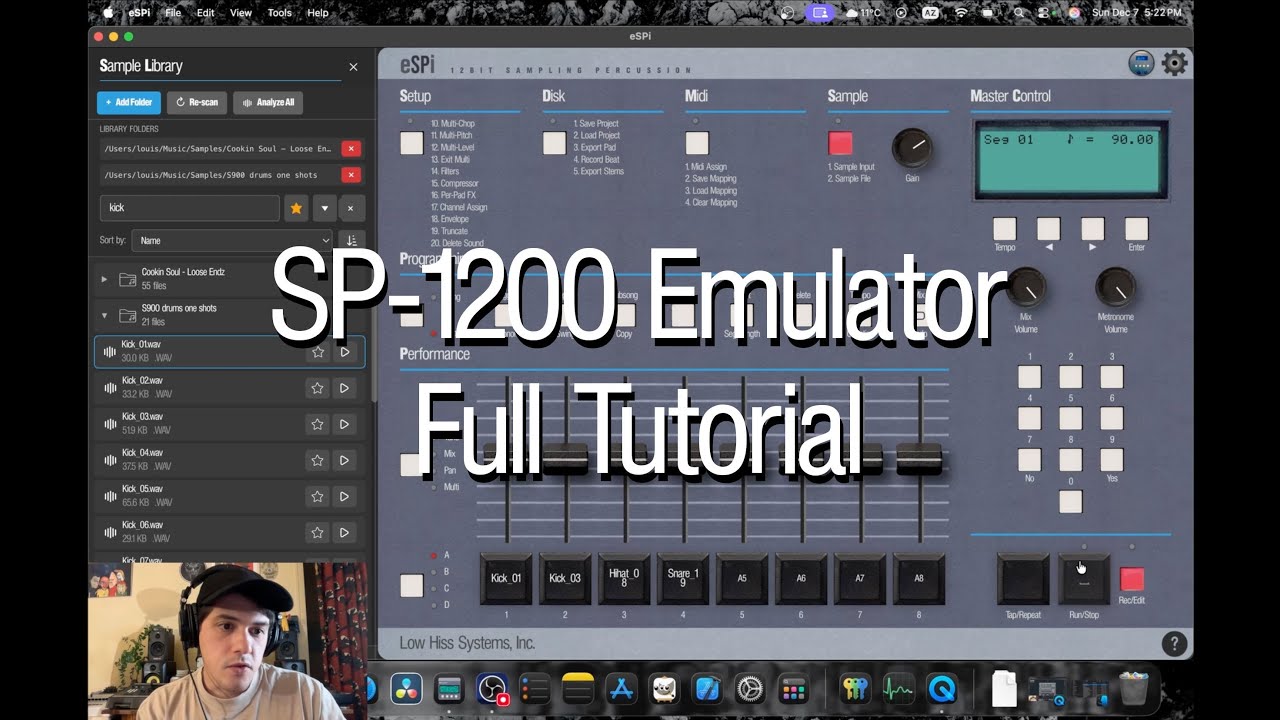
Task: Open the View menu
Action: pyautogui.click(x=241, y=13)
